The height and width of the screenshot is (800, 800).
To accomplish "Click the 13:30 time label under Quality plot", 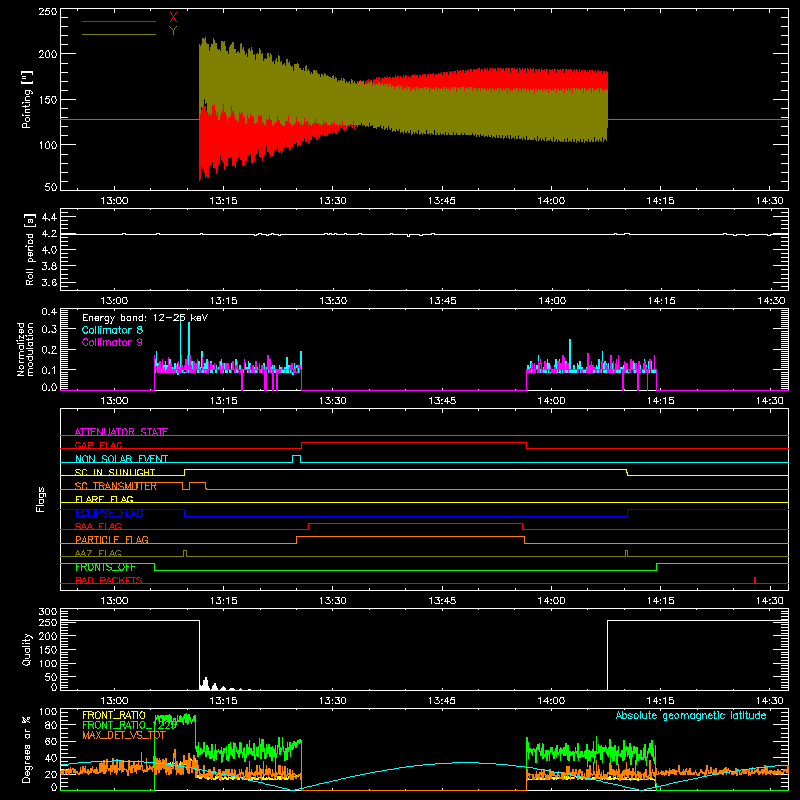I will coord(333,701).
